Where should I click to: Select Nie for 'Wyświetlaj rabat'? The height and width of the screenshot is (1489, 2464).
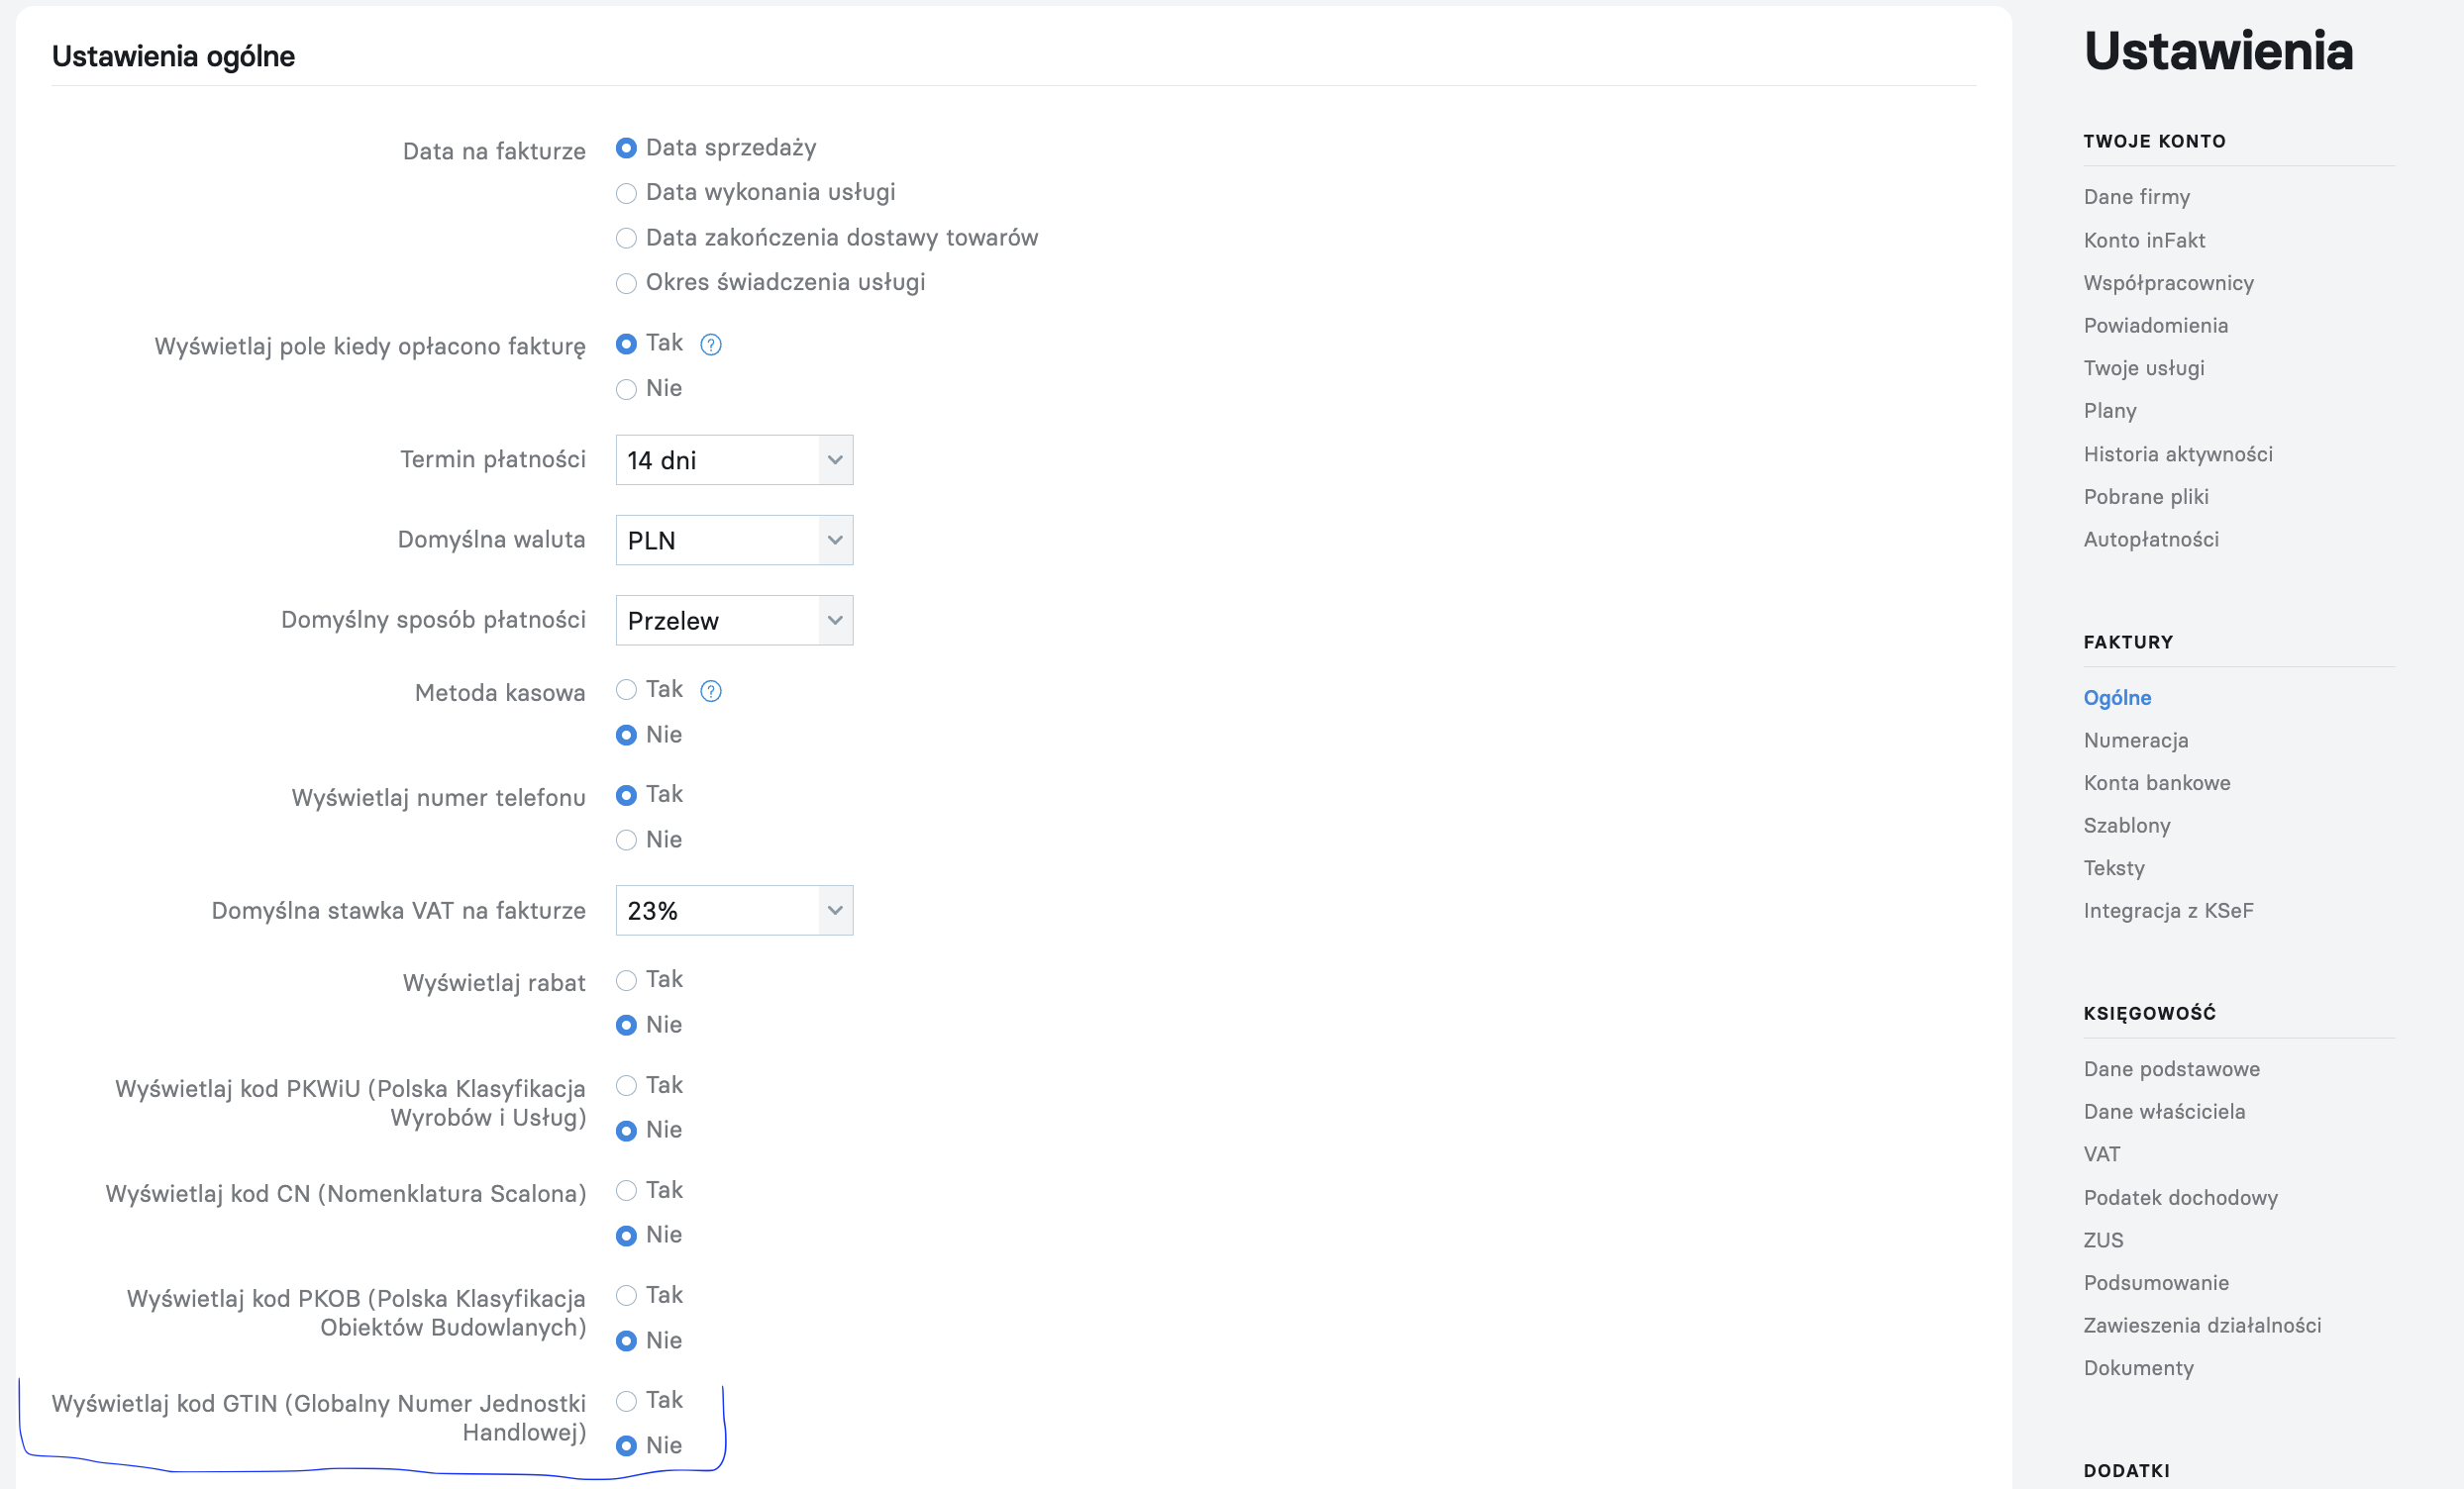coord(626,1025)
